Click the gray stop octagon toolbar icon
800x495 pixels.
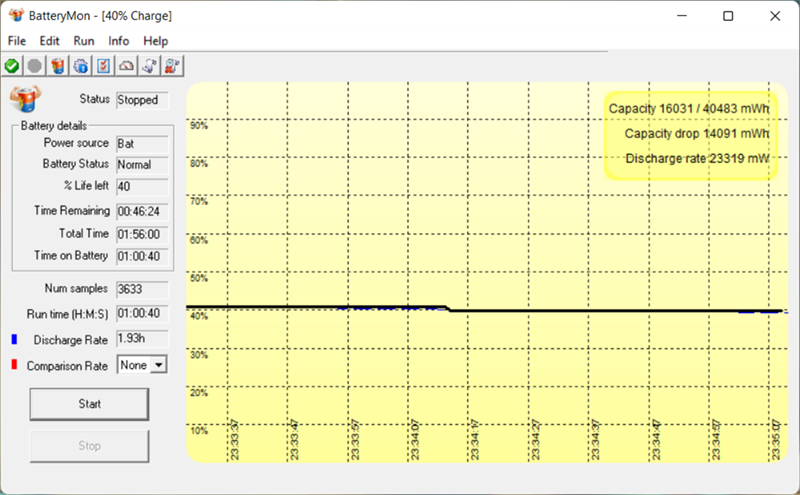tap(35, 66)
